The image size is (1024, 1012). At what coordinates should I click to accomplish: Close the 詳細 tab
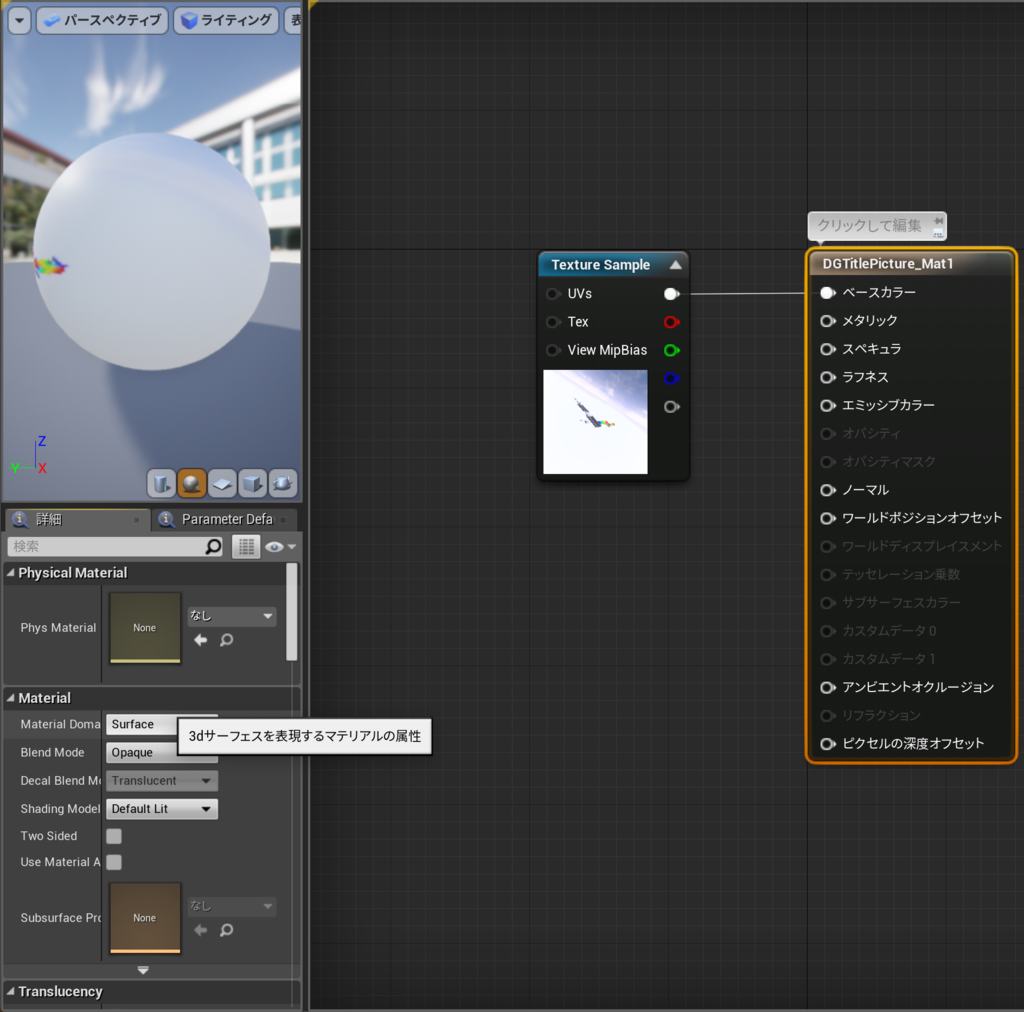pos(136,520)
